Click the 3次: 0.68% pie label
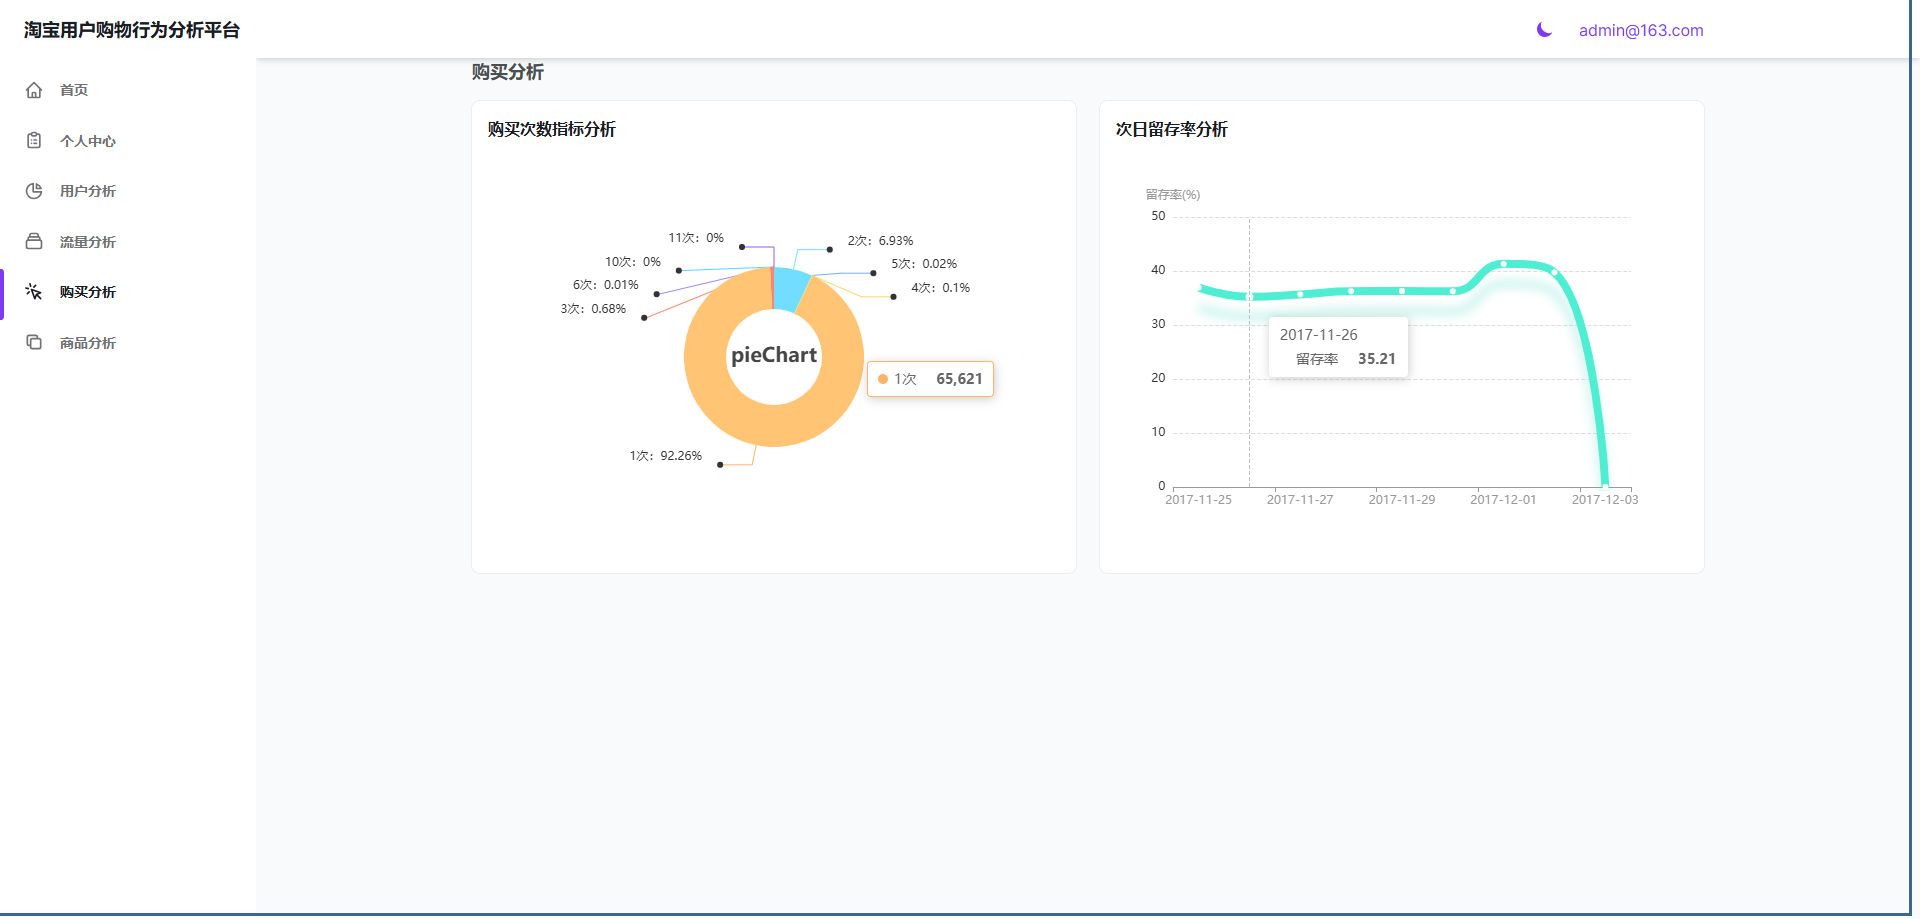1920x919 pixels. click(593, 309)
